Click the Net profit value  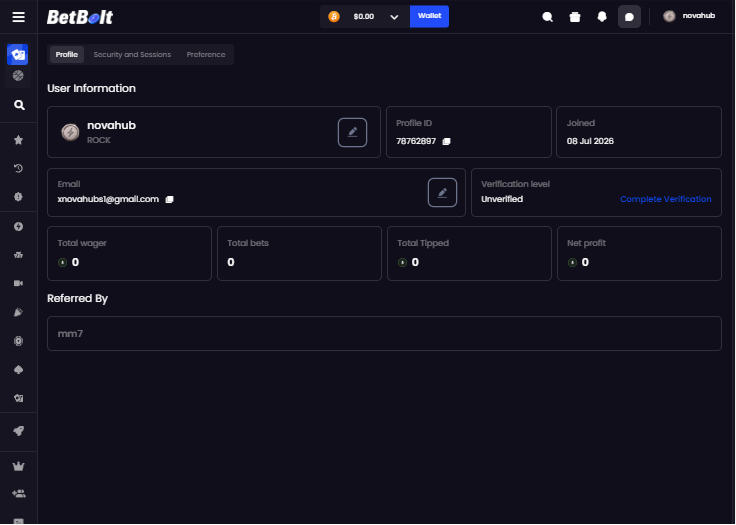(585, 262)
